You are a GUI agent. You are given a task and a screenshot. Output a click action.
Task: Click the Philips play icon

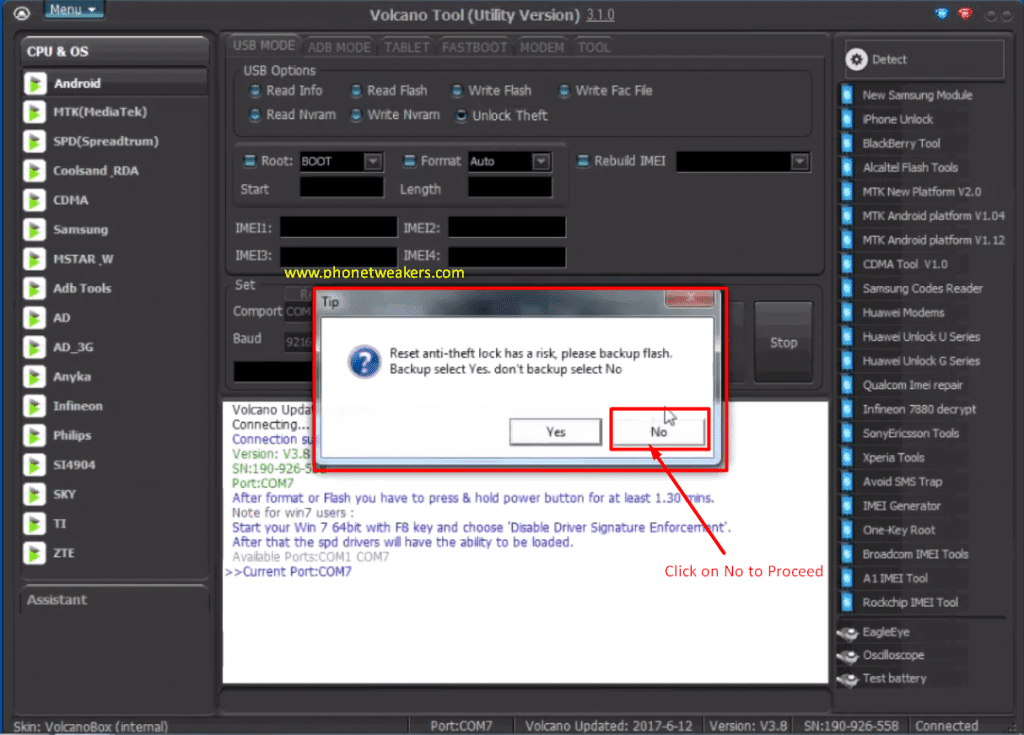[x=34, y=435]
